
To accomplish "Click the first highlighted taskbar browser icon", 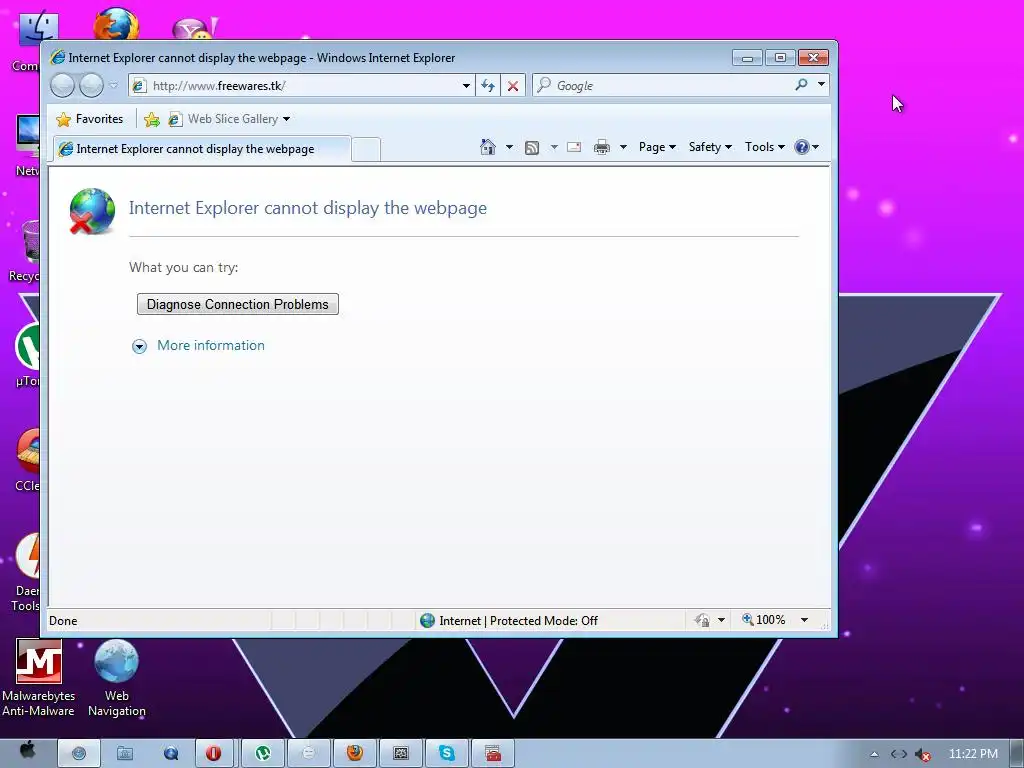I will [x=79, y=754].
